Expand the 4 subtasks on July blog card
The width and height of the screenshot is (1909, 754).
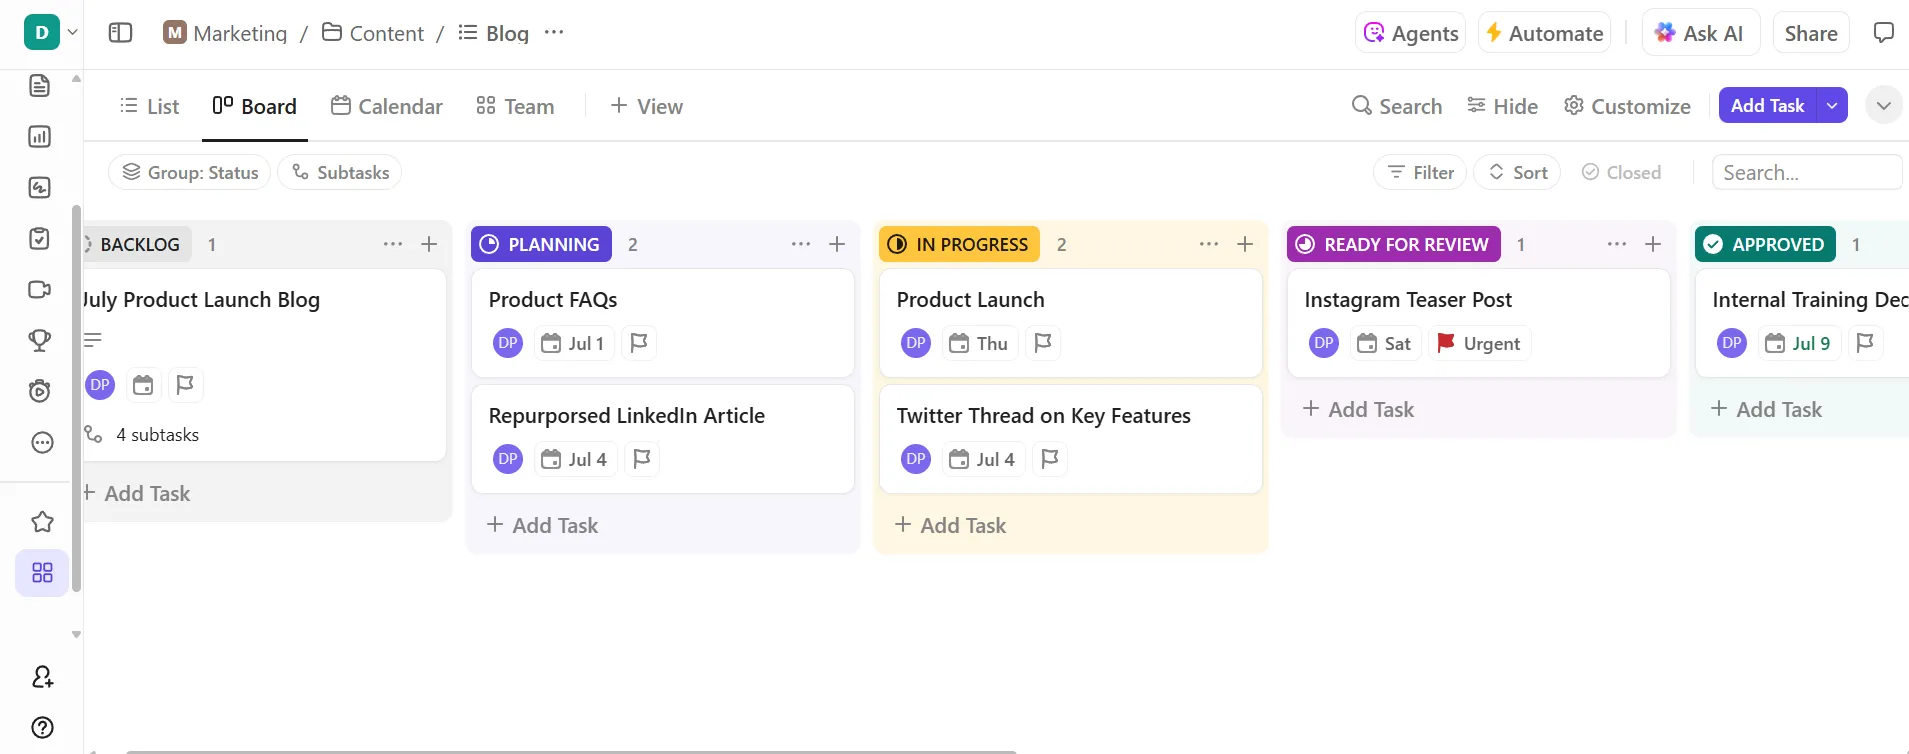(x=143, y=435)
